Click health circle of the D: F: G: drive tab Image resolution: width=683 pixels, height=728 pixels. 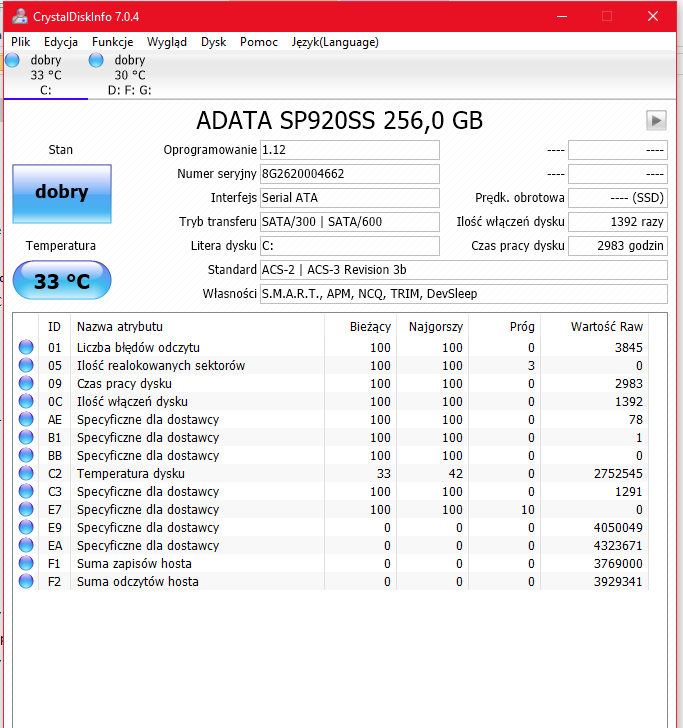click(x=96, y=60)
